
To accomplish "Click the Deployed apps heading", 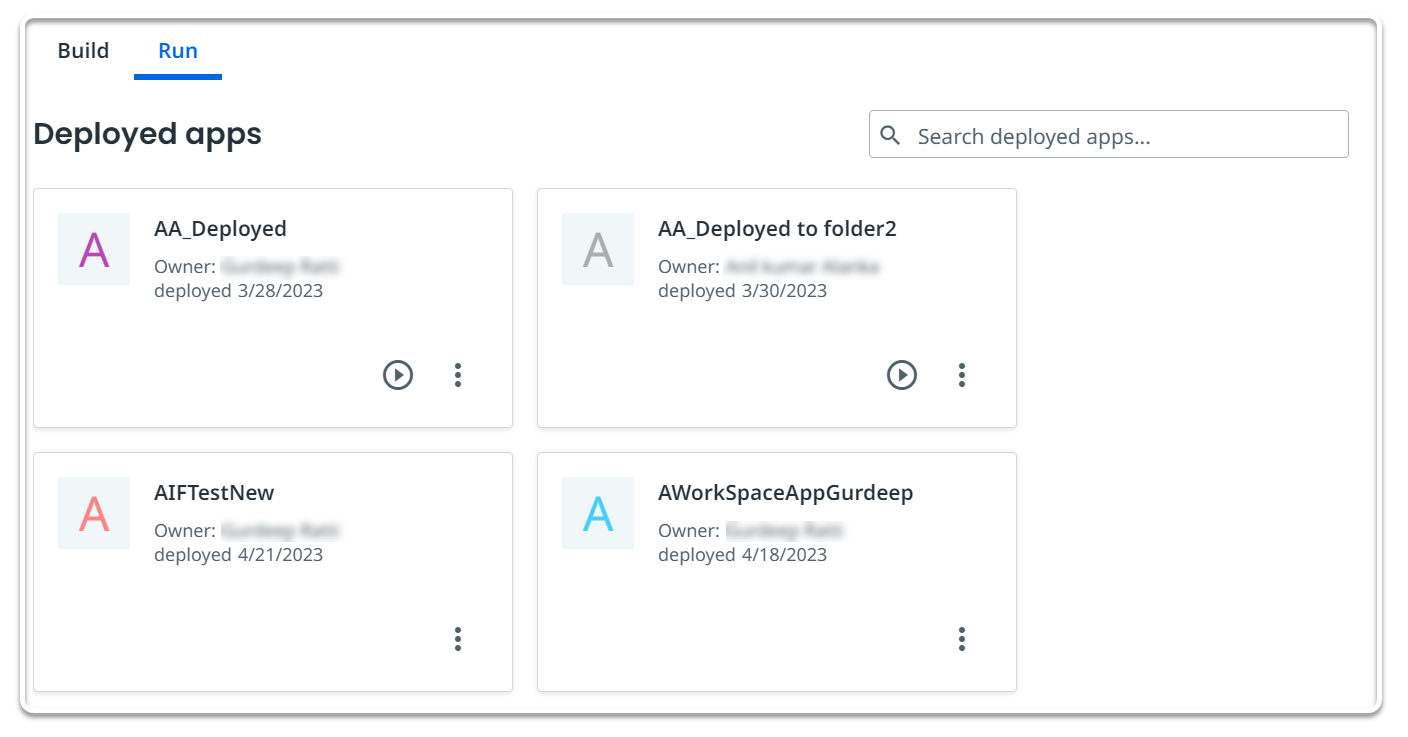I will (x=148, y=134).
